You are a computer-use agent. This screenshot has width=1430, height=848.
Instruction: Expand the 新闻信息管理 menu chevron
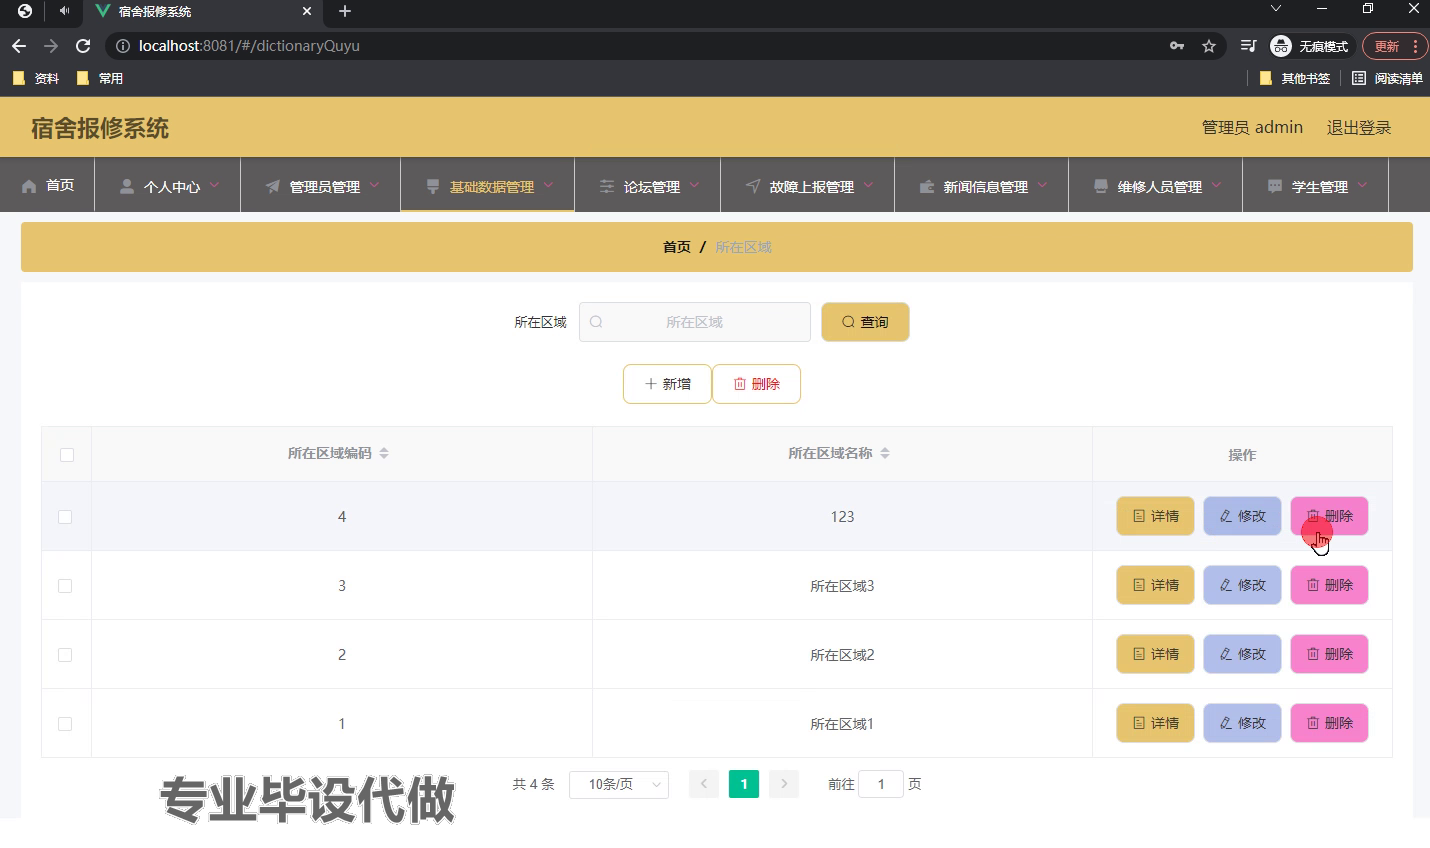tap(1042, 185)
